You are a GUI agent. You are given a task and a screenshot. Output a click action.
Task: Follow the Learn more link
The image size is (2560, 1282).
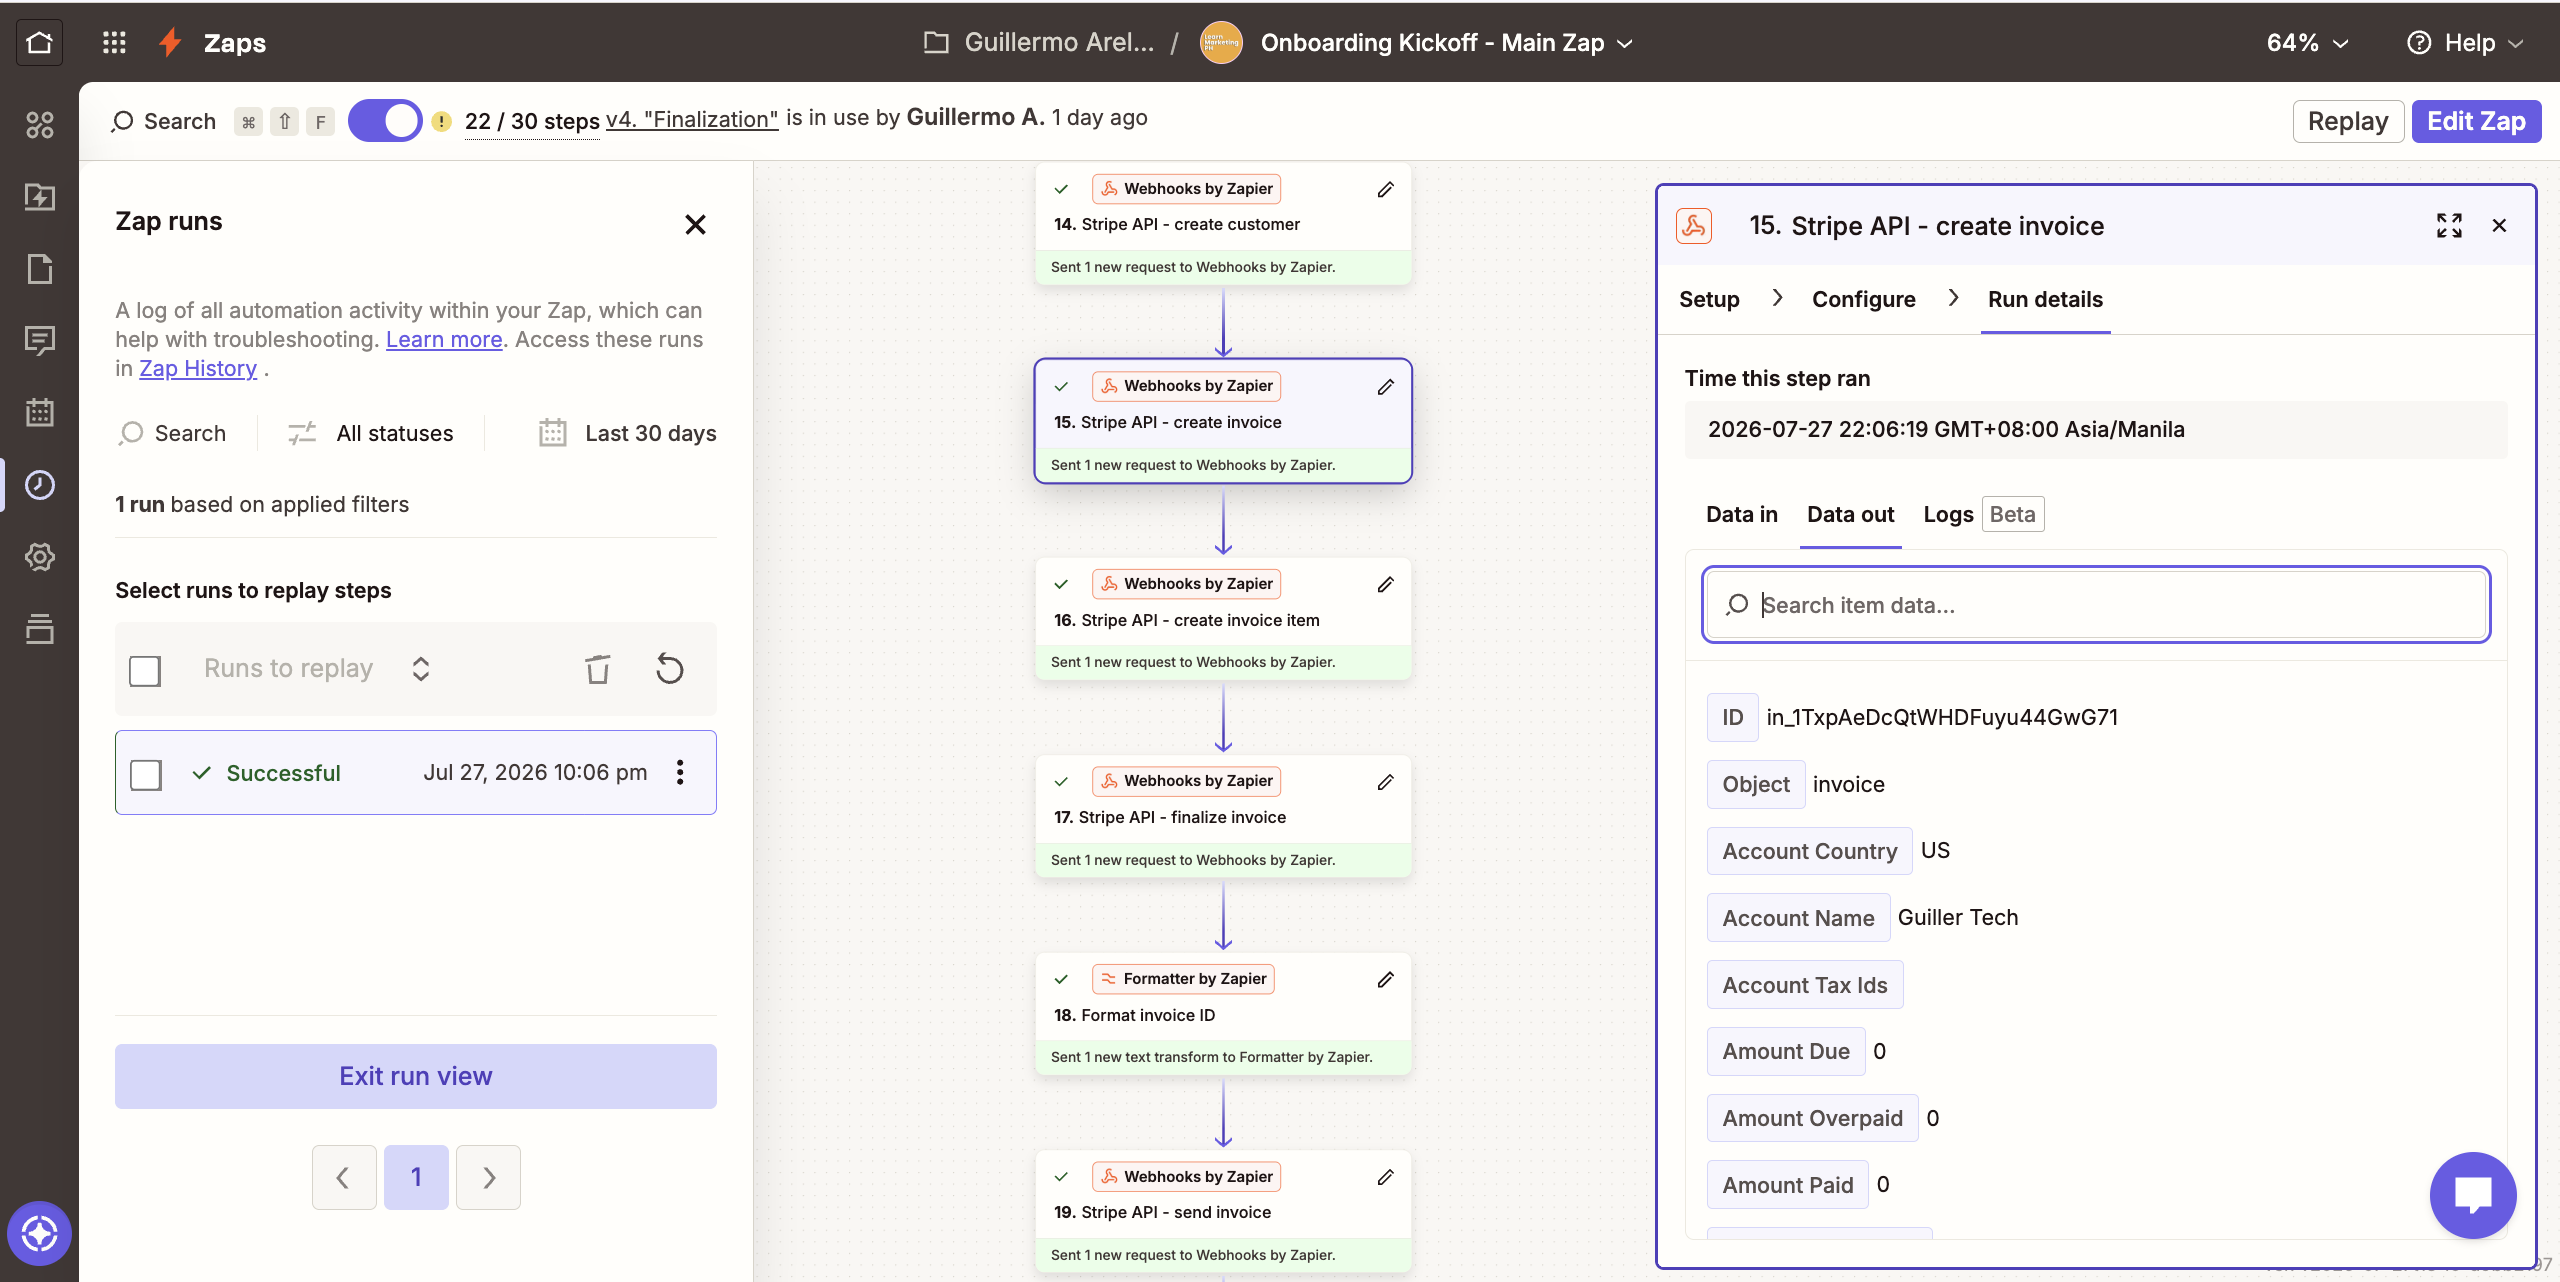pos(444,339)
